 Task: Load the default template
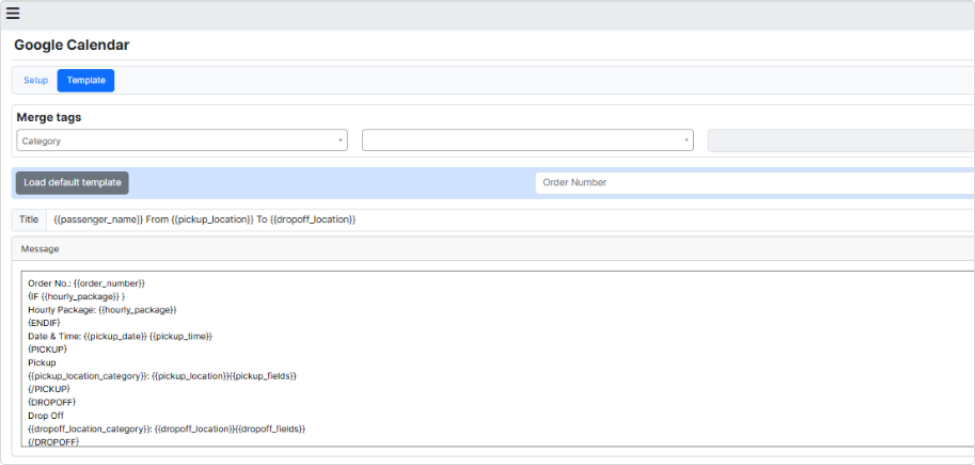tap(72, 183)
